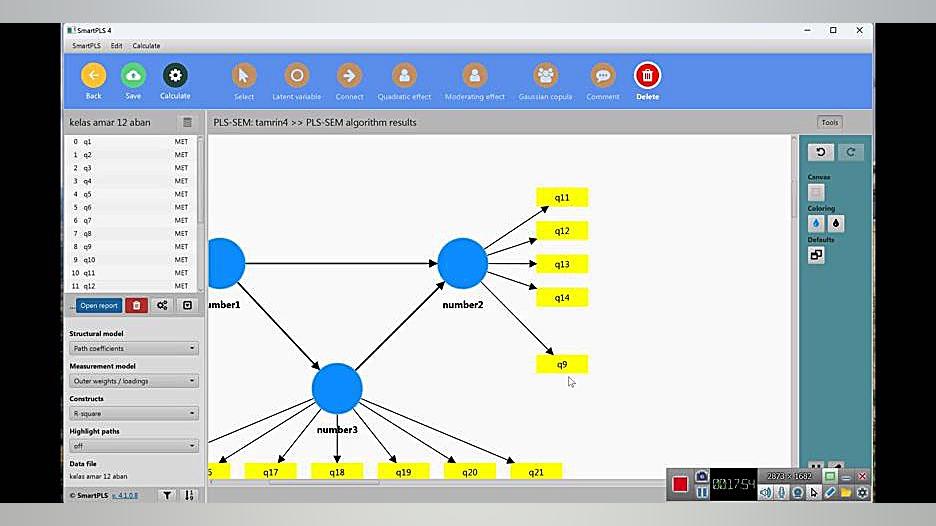Pick the Connect arrow tool
The image size is (936, 526).
point(349,76)
